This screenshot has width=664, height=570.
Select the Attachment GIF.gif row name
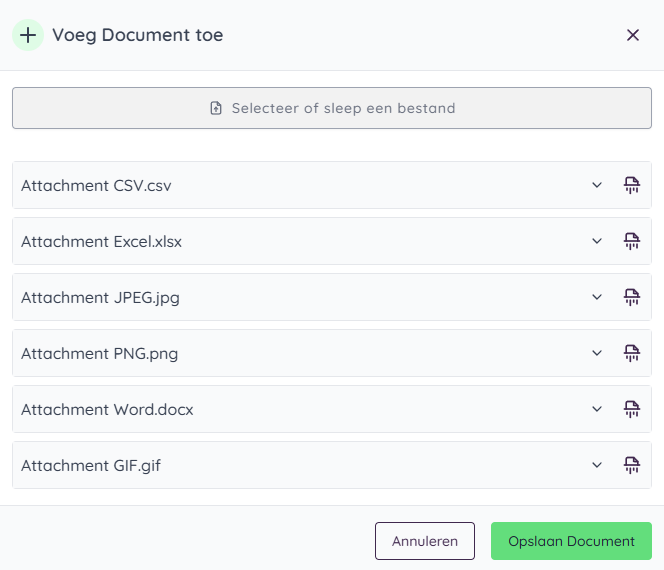coord(91,466)
